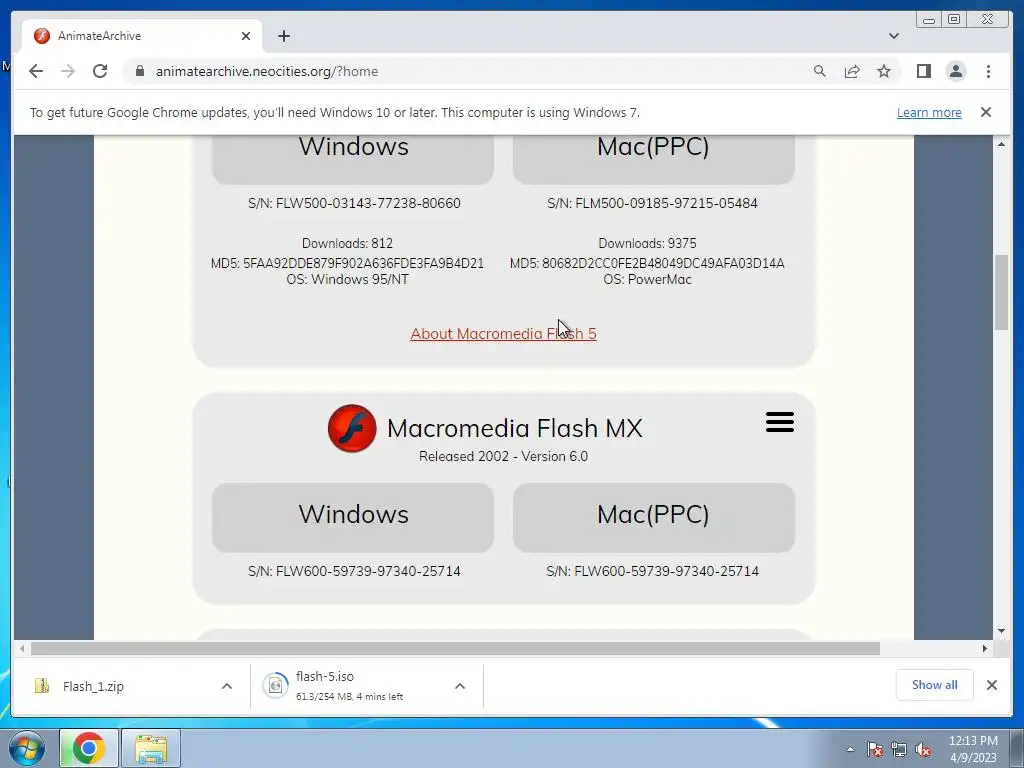Select Flash 5 Windows serial FLW500-03143-77238-80660

click(354, 203)
